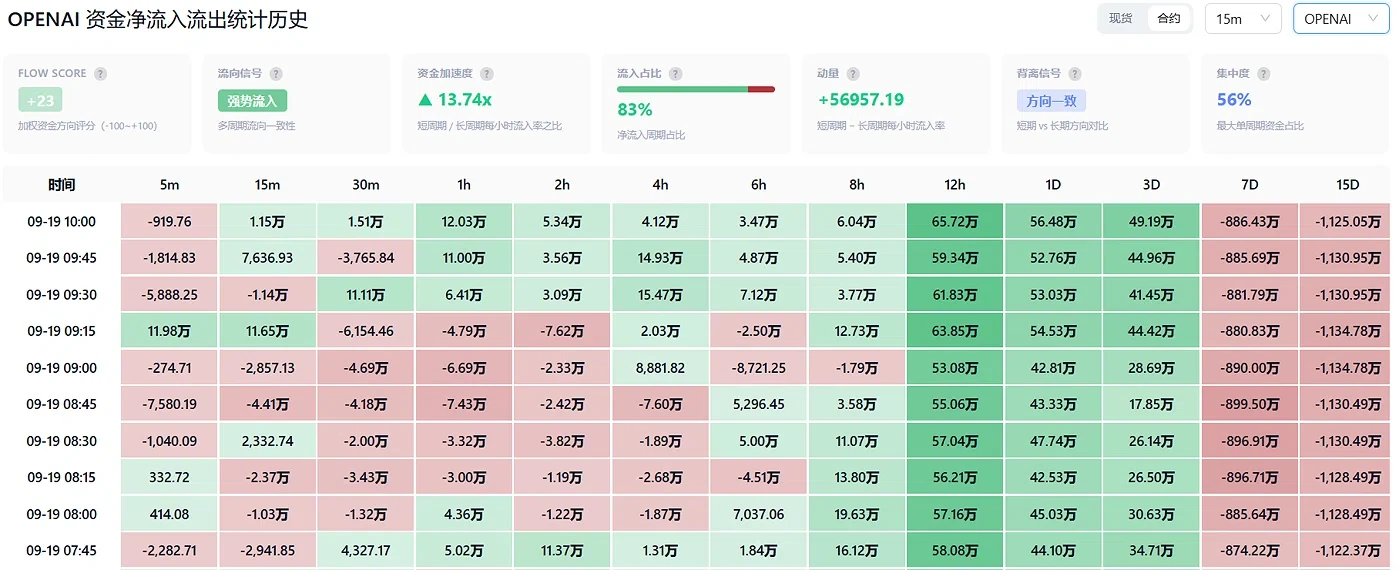Open the 15m interval dropdown
Image resolution: width=1399 pixels, height=570 pixels.
point(1243,19)
